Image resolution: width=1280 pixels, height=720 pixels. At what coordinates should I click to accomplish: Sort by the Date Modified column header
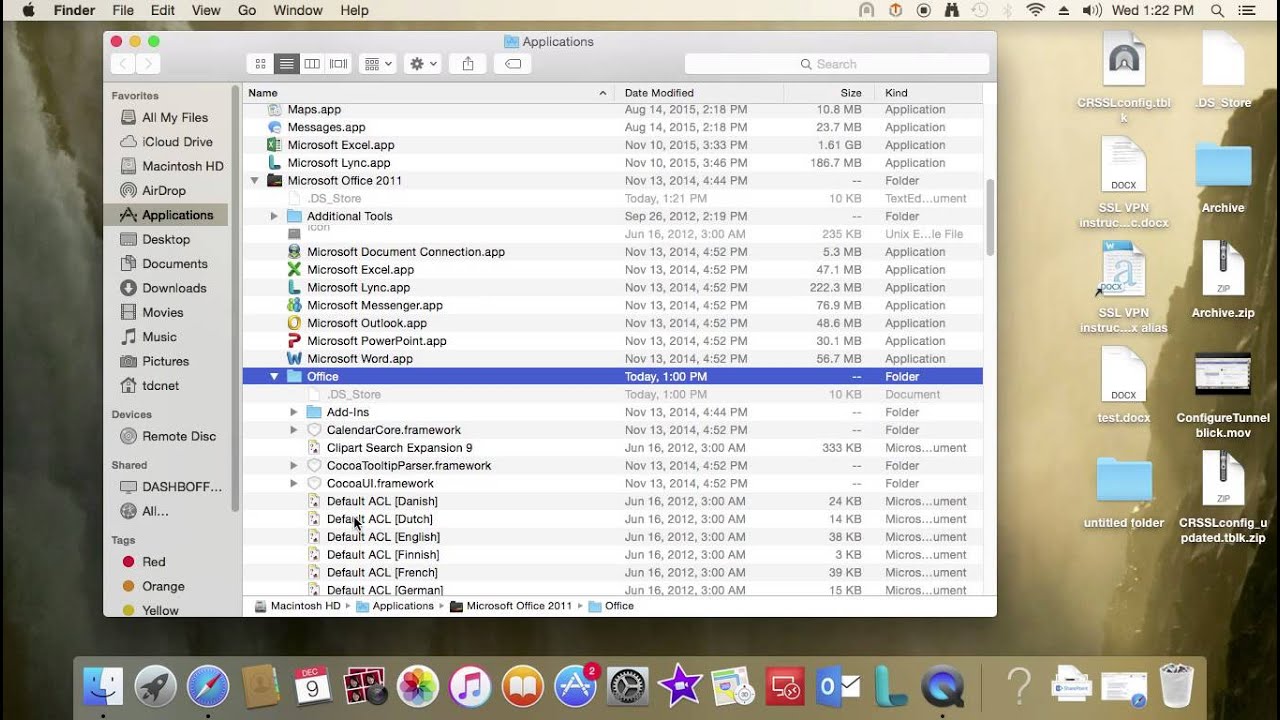(698, 93)
